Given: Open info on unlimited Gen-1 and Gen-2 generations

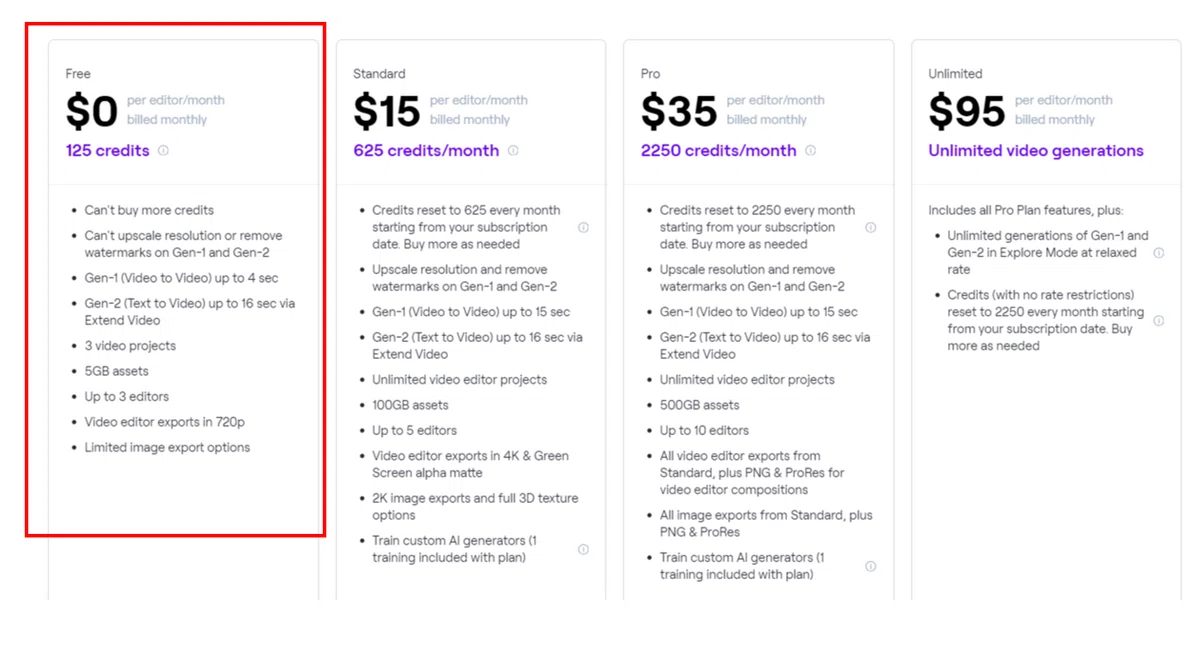Looking at the screenshot, I should (1159, 253).
